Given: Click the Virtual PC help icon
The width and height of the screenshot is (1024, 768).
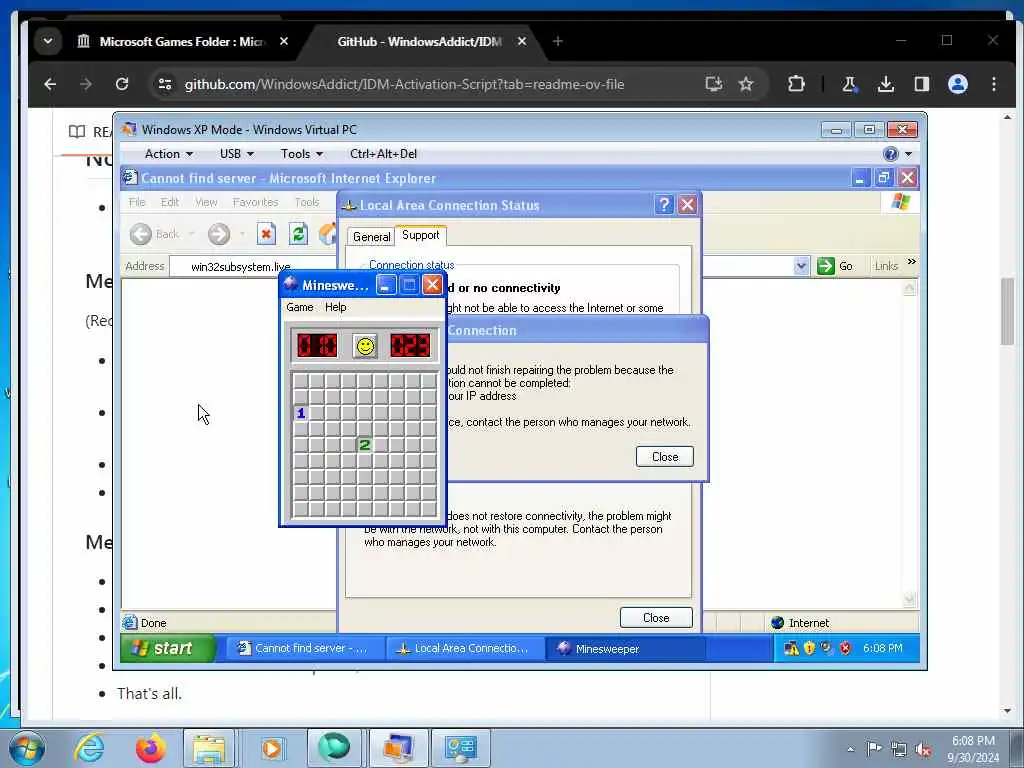Looking at the screenshot, I should (890, 154).
